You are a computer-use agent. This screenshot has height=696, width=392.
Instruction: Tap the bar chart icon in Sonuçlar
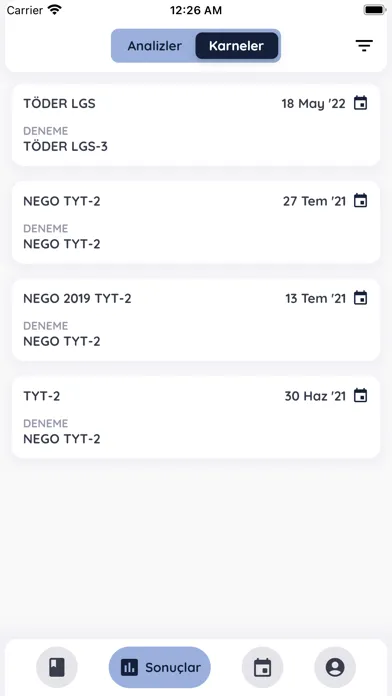(129, 667)
